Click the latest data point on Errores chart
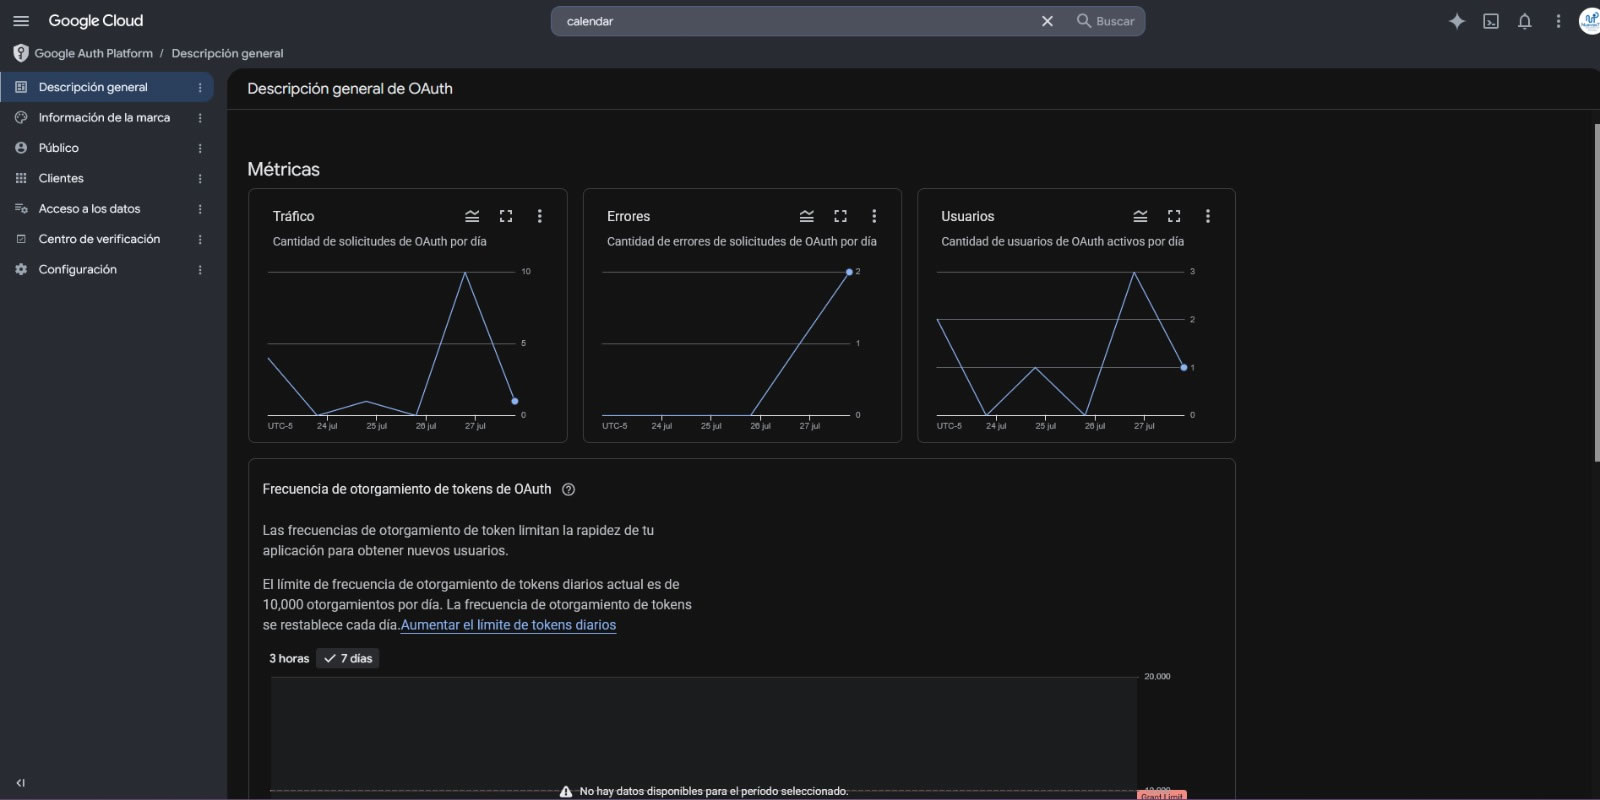Image resolution: width=1600 pixels, height=800 pixels. pyautogui.click(x=849, y=272)
